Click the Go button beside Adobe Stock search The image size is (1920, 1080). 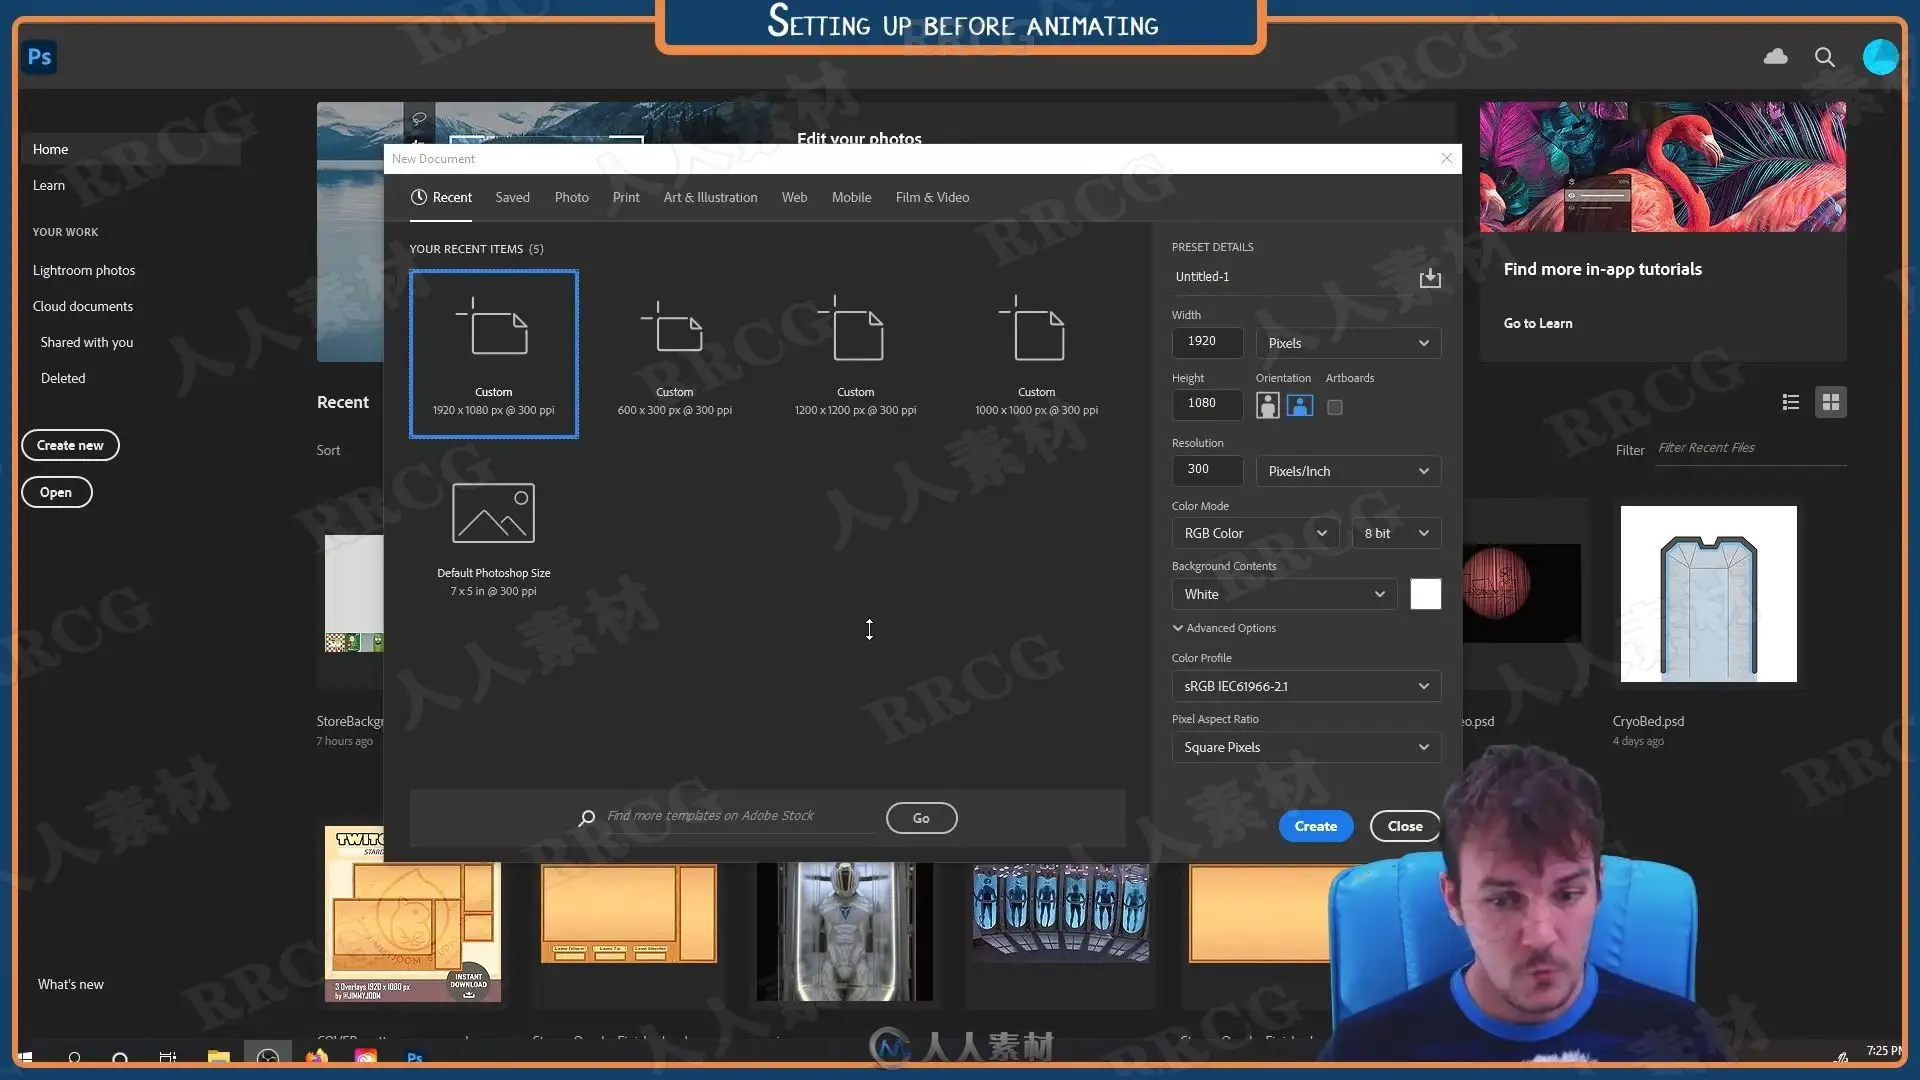tap(921, 818)
